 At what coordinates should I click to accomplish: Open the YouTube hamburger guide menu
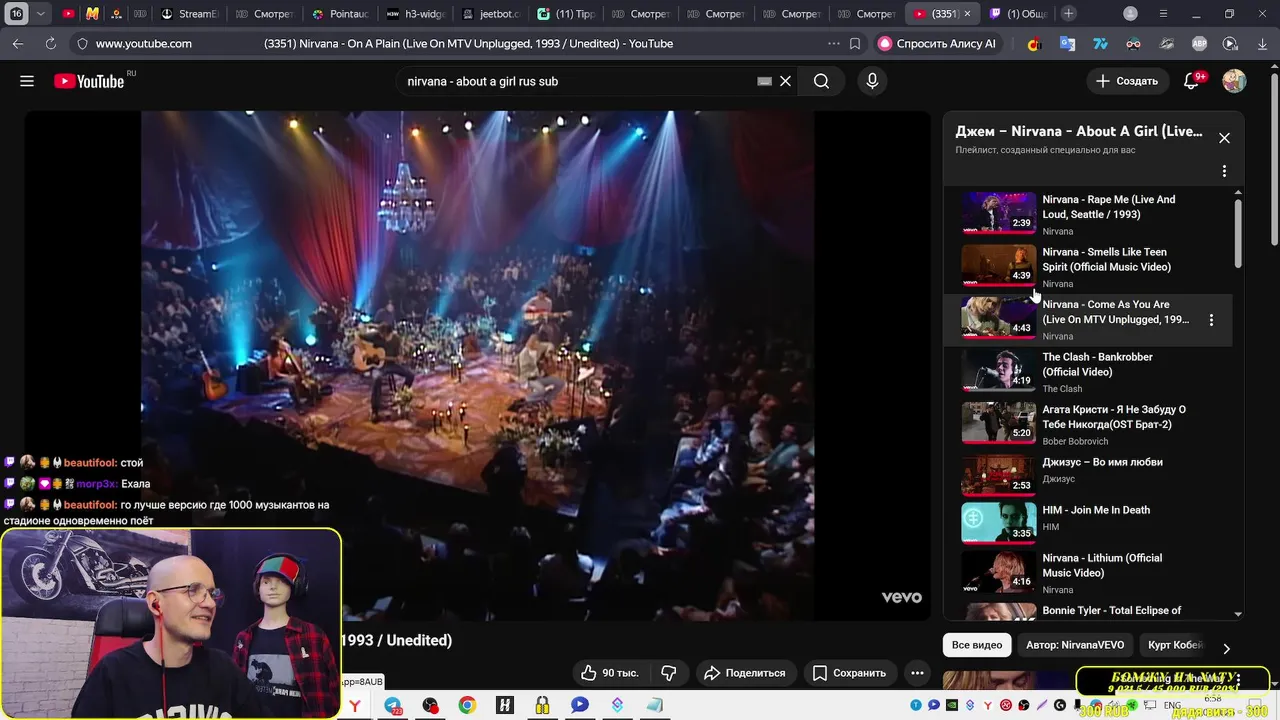pyautogui.click(x=27, y=81)
